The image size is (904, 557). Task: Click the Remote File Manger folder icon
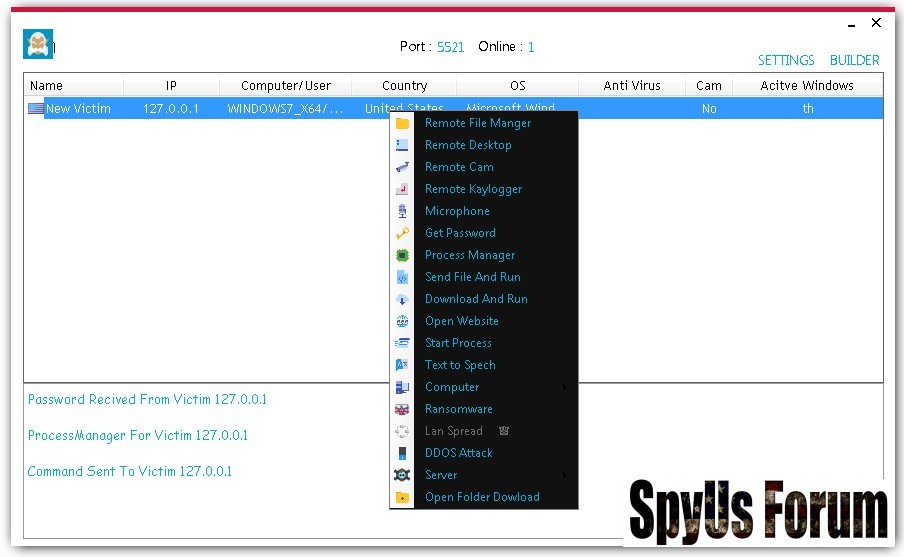[402, 123]
